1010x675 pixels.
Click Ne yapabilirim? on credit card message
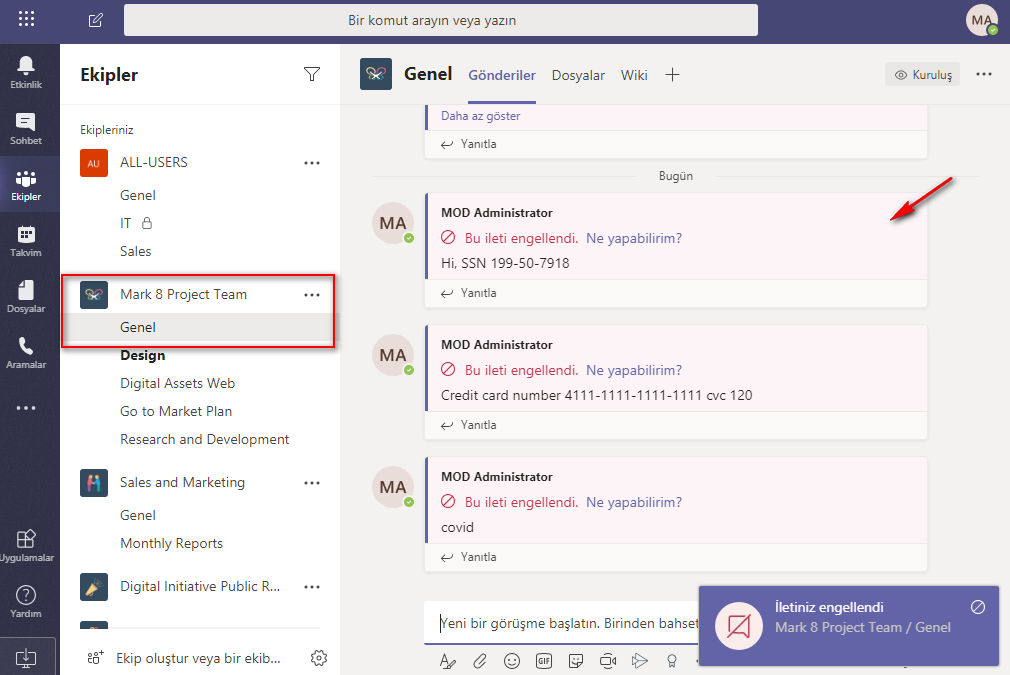click(634, 370)
